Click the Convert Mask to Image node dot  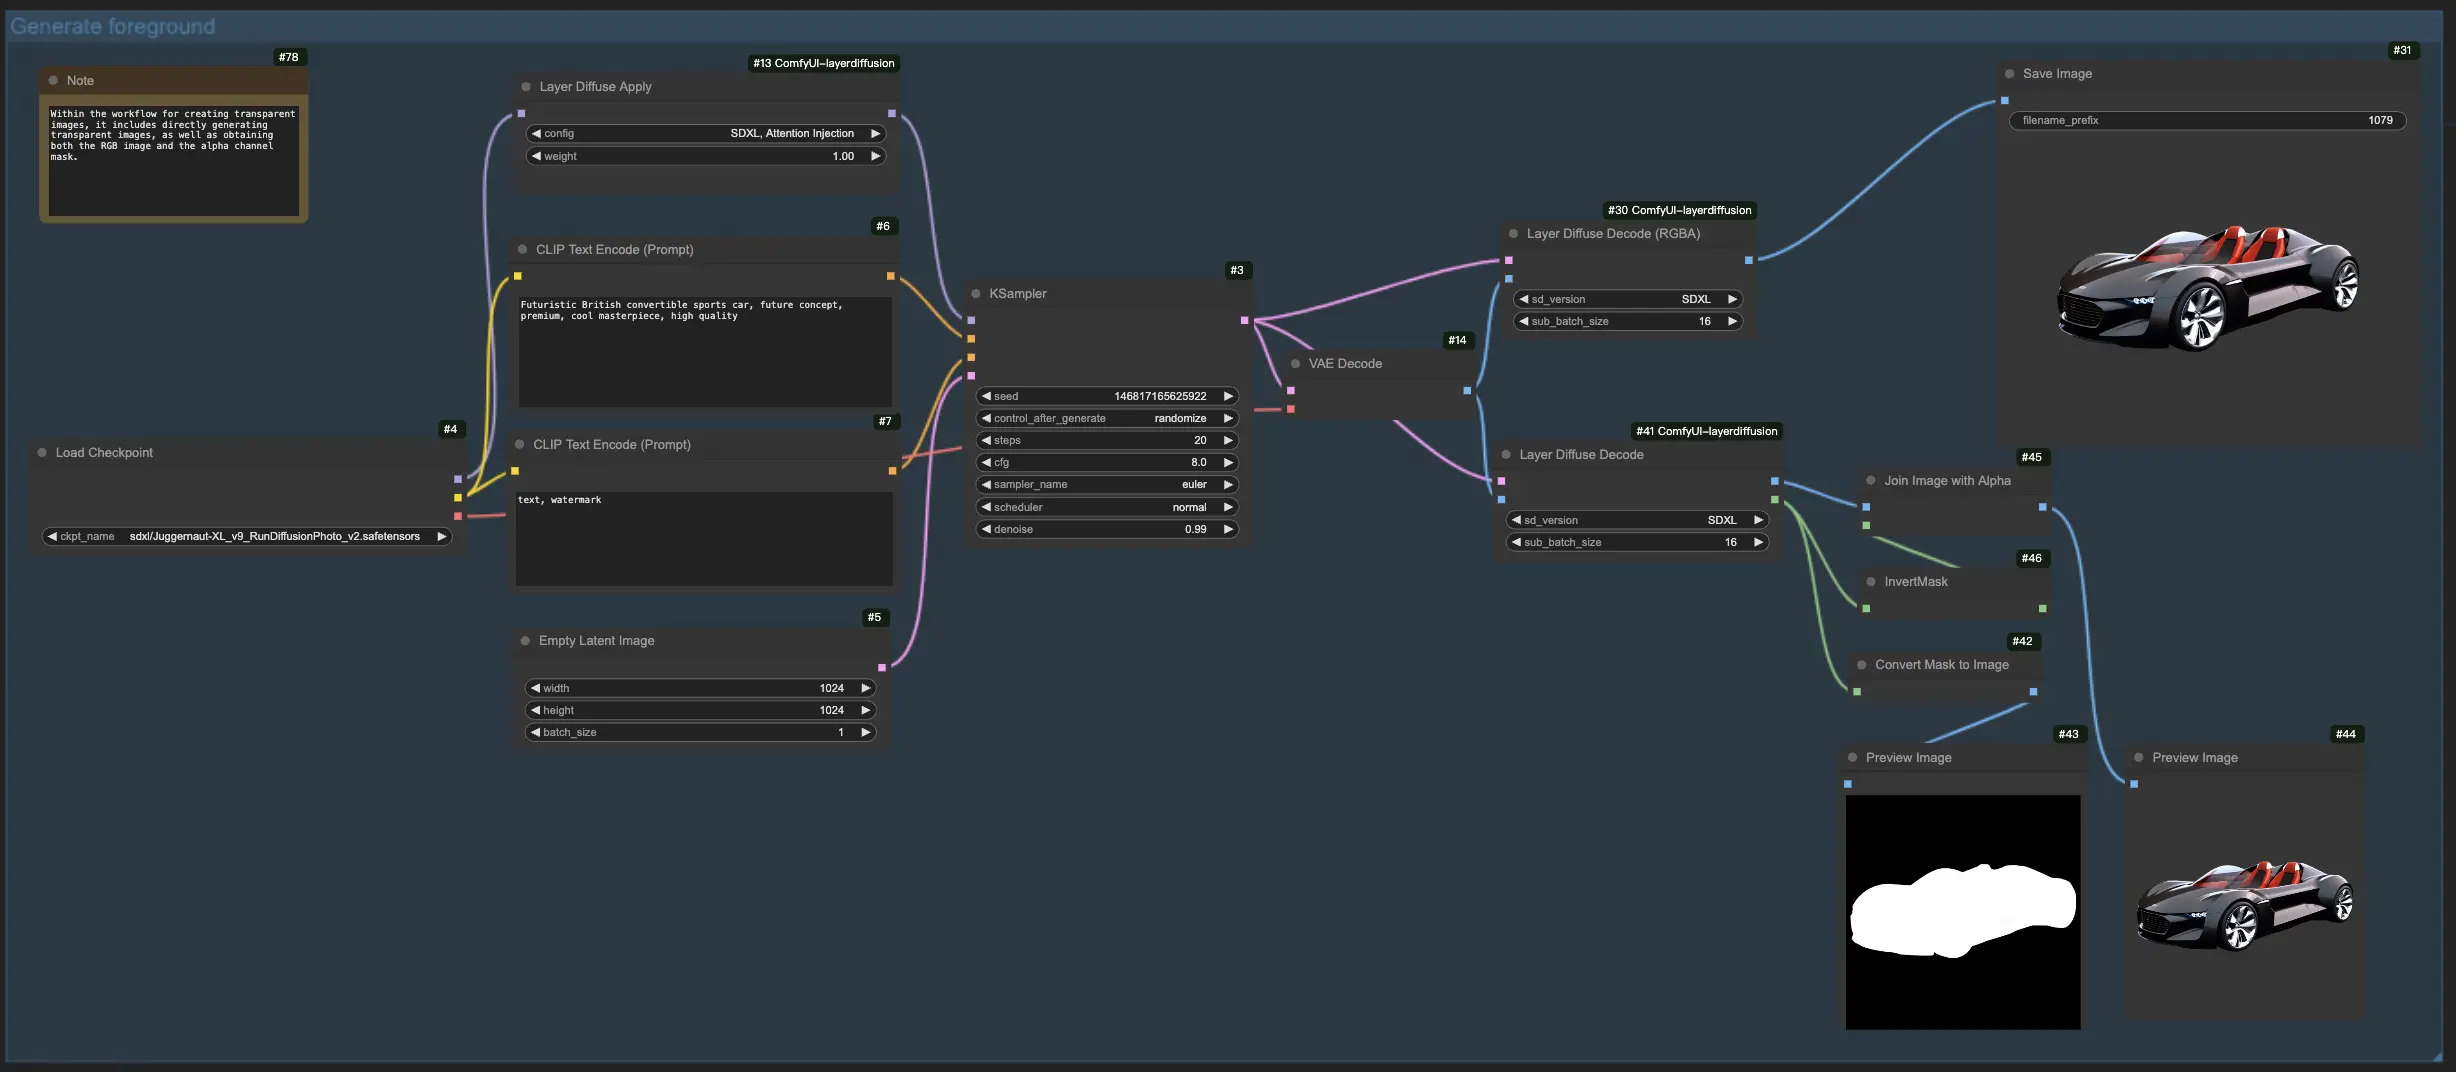(1861, 665)
